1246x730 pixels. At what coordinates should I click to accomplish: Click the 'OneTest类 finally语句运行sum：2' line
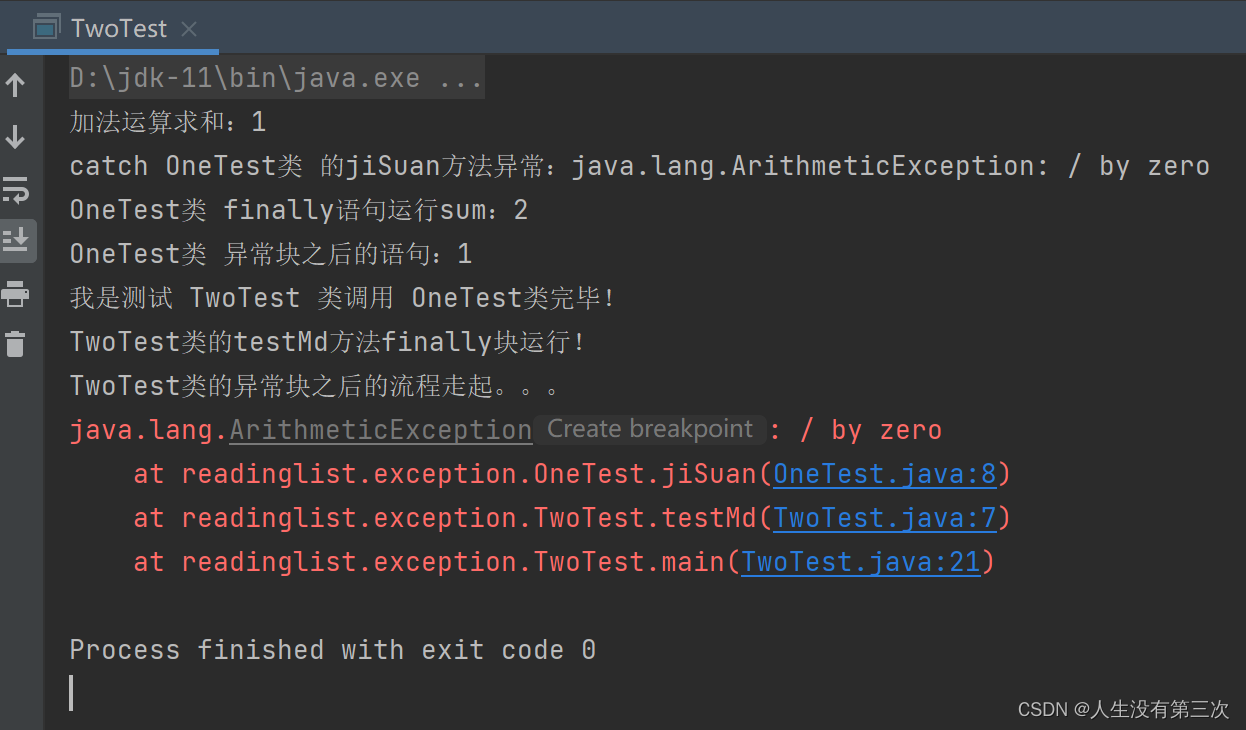pos(299,210)
